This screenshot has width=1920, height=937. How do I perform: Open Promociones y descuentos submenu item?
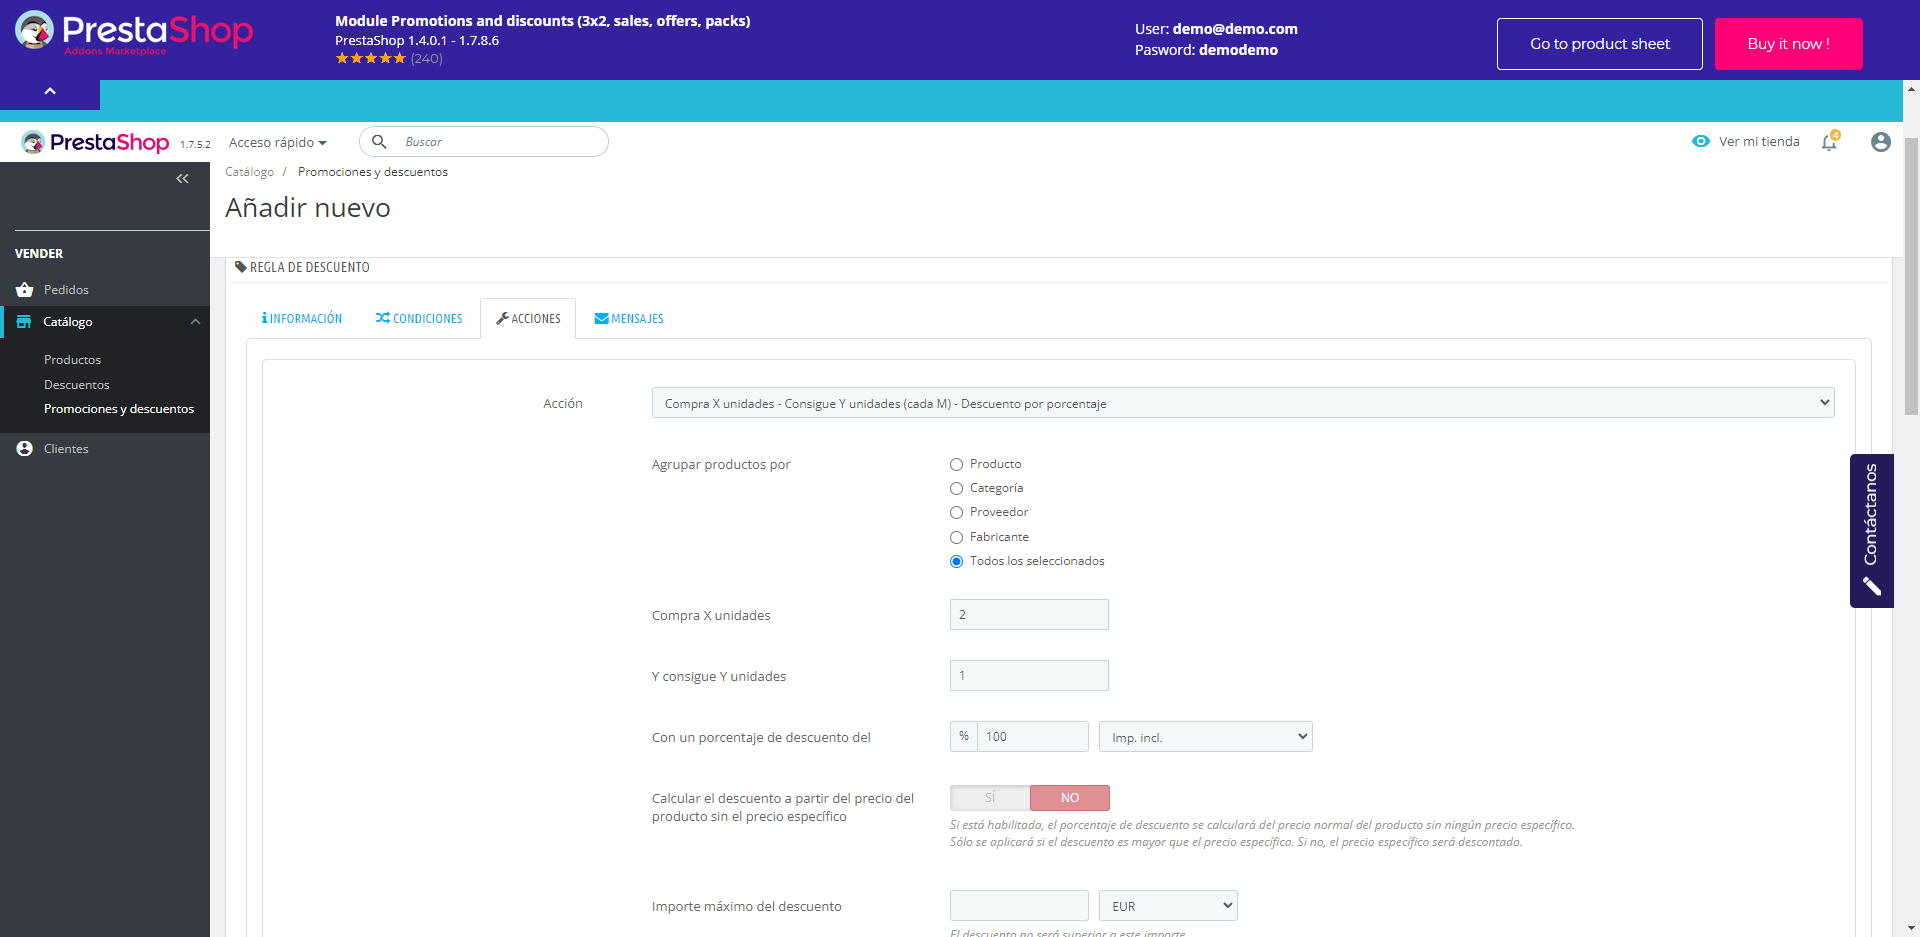pos(119,409)
